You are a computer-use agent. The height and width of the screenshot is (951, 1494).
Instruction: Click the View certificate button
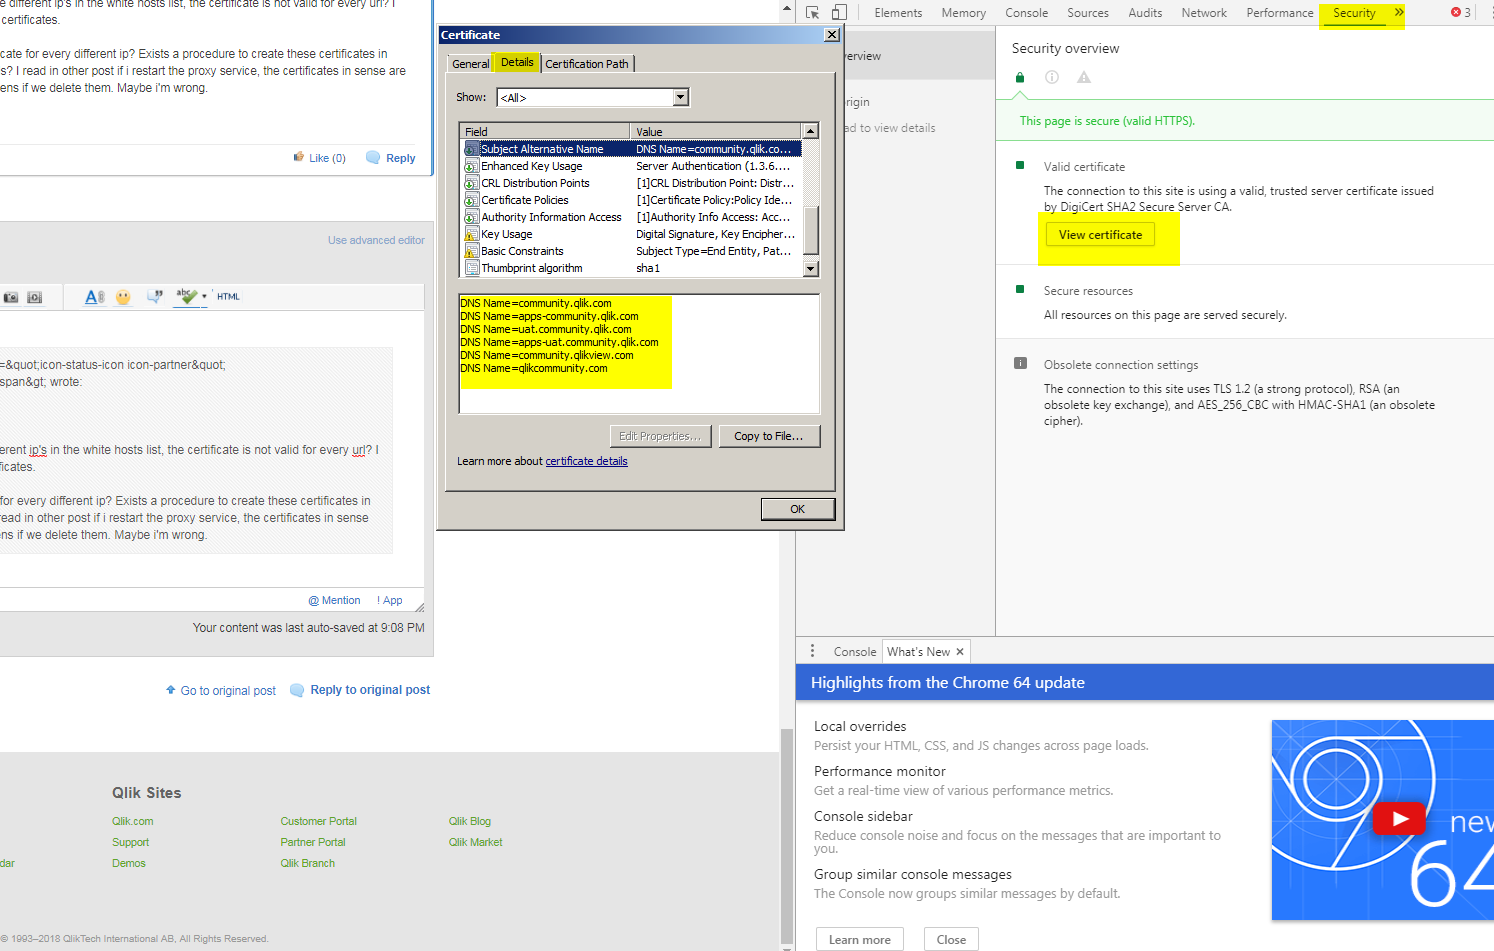[1100, 235]
